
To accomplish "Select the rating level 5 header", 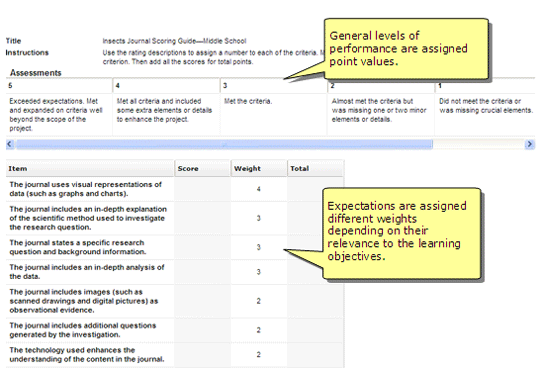I will click(x=59, y=86).
